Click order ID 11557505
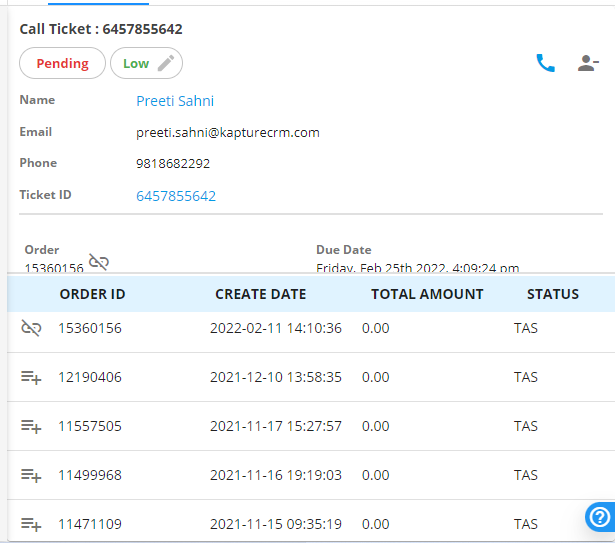The width and height of the screenshot is (615, 543). click(90, 426)
